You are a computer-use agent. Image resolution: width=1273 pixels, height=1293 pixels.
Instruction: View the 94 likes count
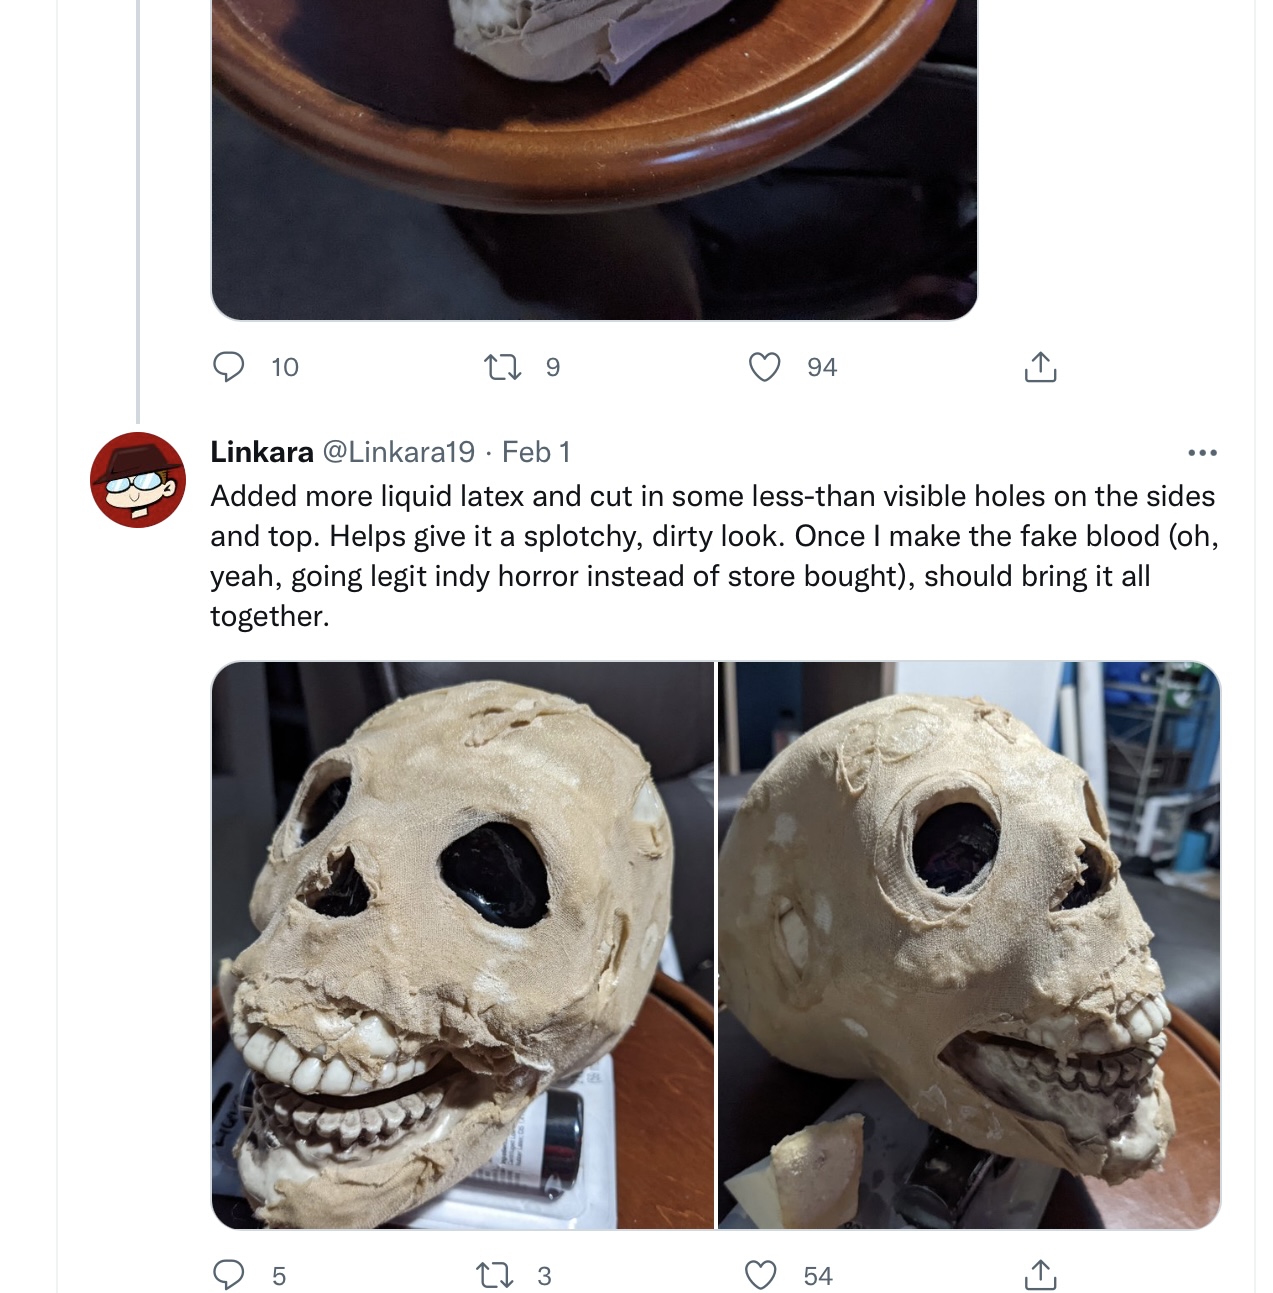(822, 367)
